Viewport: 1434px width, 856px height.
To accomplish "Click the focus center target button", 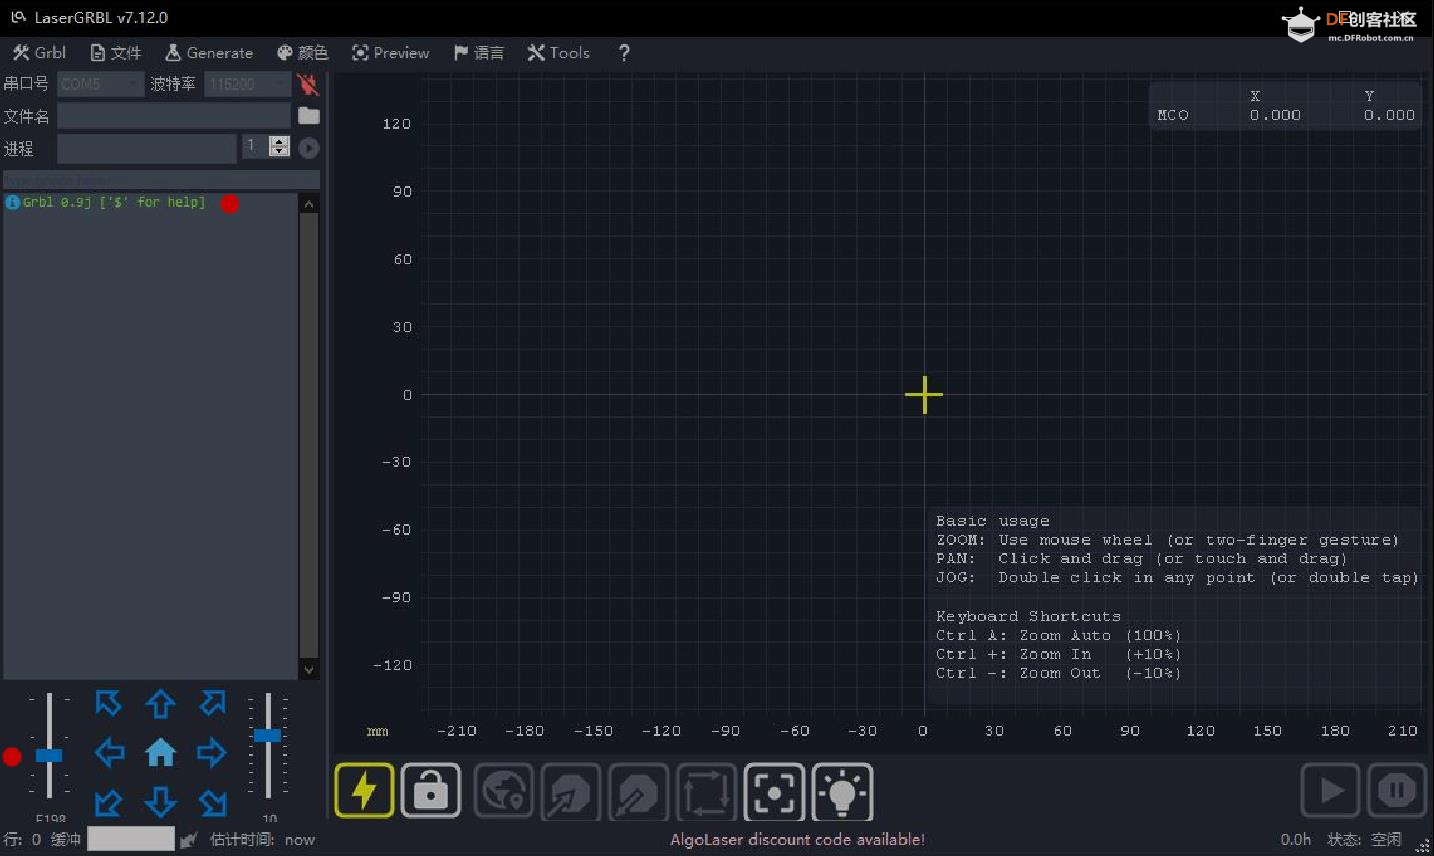I will point(774,792).
